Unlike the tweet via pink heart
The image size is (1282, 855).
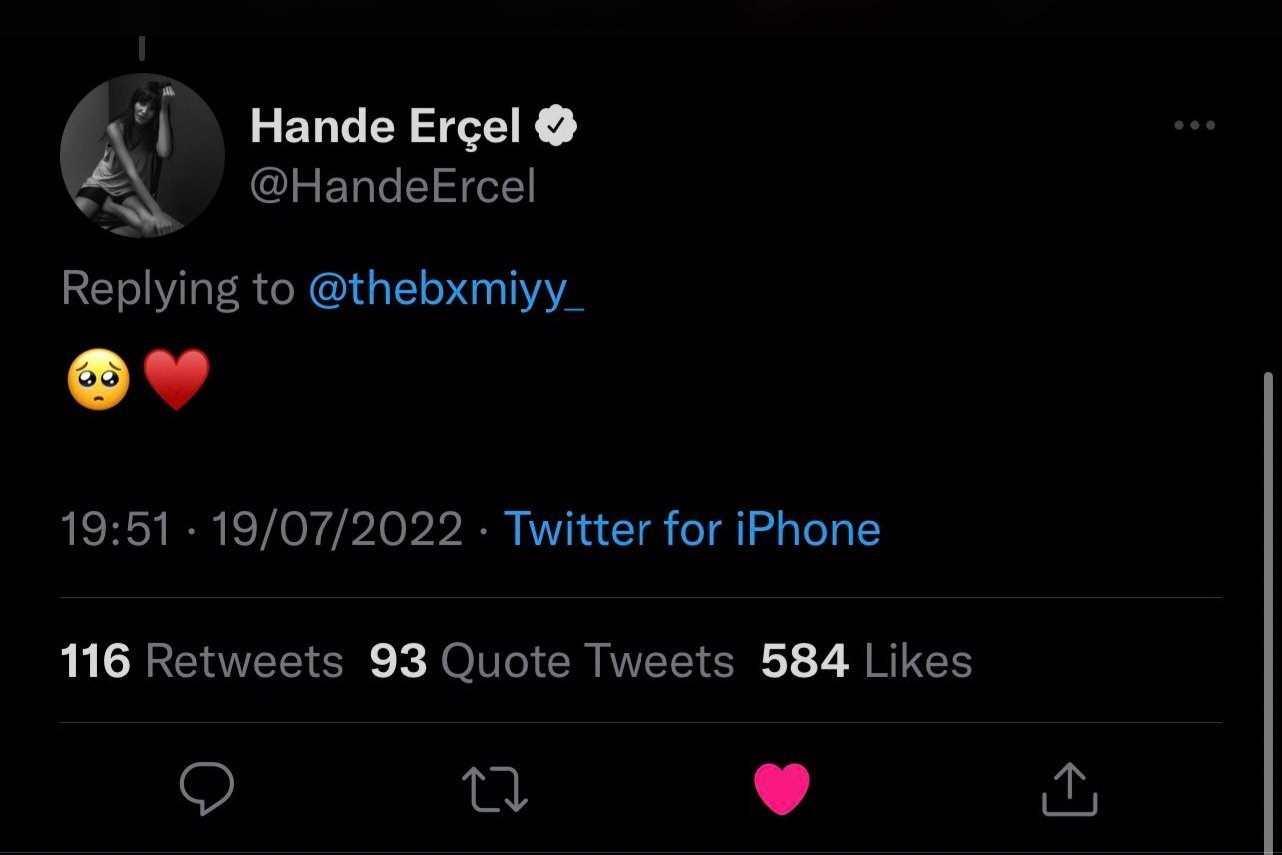point(781,789)
